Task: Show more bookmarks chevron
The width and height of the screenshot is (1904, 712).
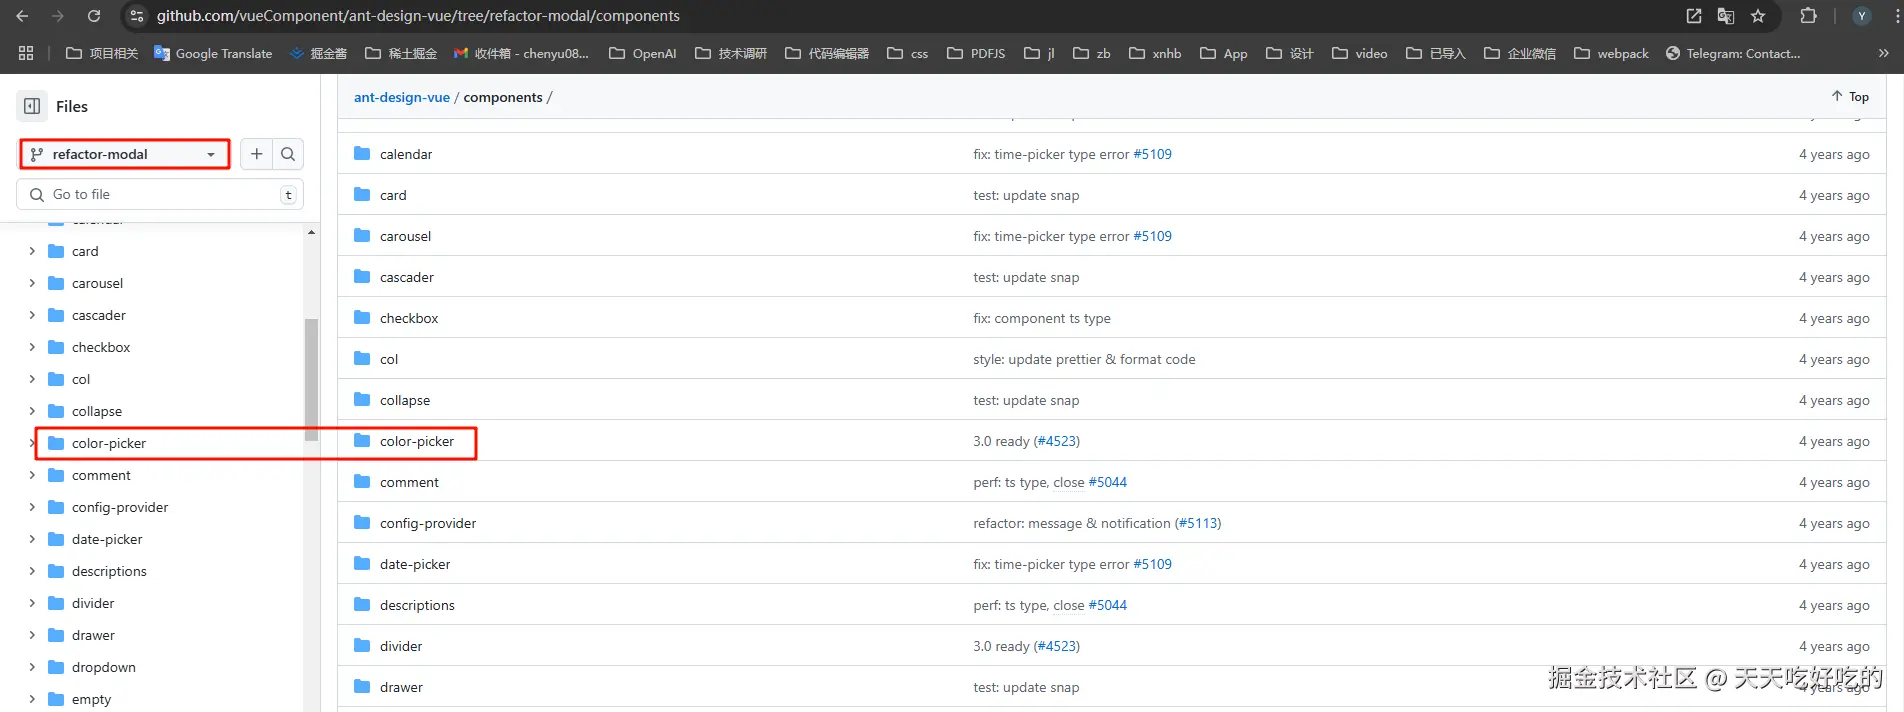Action: click(1884, 53)
